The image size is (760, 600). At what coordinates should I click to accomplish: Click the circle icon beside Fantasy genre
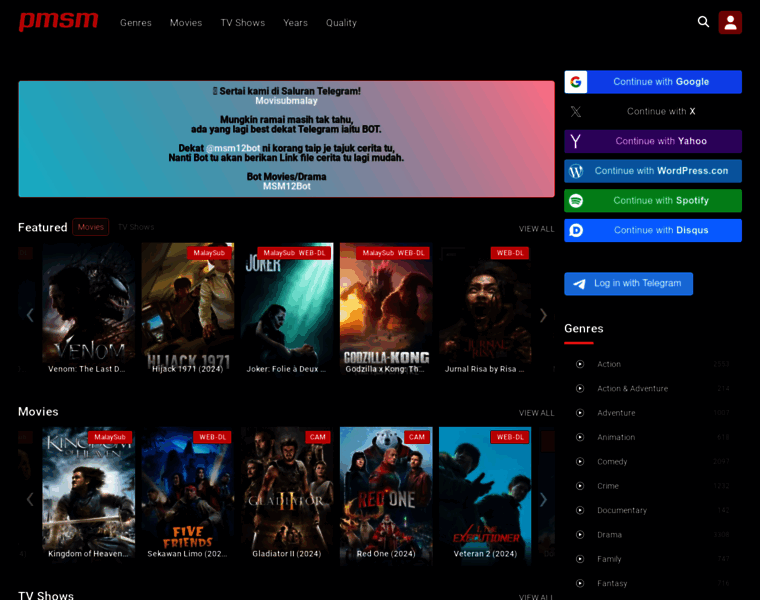click(x=580, y=583)
